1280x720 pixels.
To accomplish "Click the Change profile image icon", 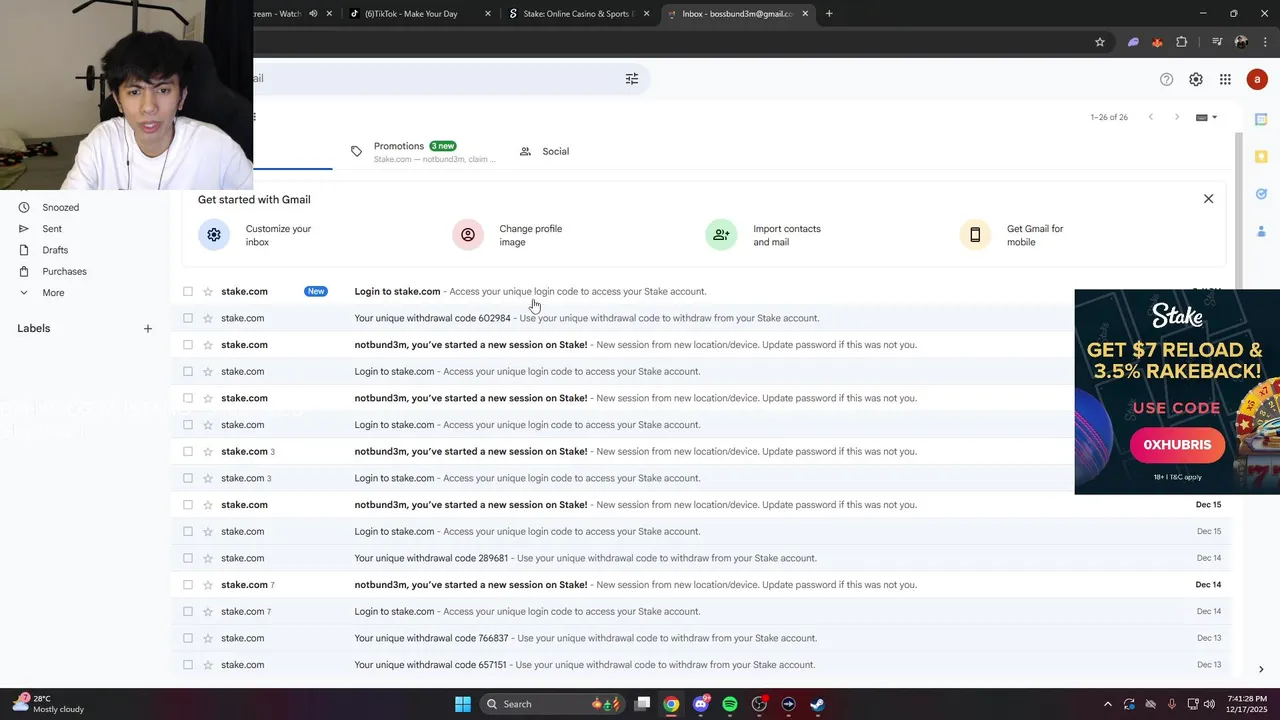I will 468,235.
